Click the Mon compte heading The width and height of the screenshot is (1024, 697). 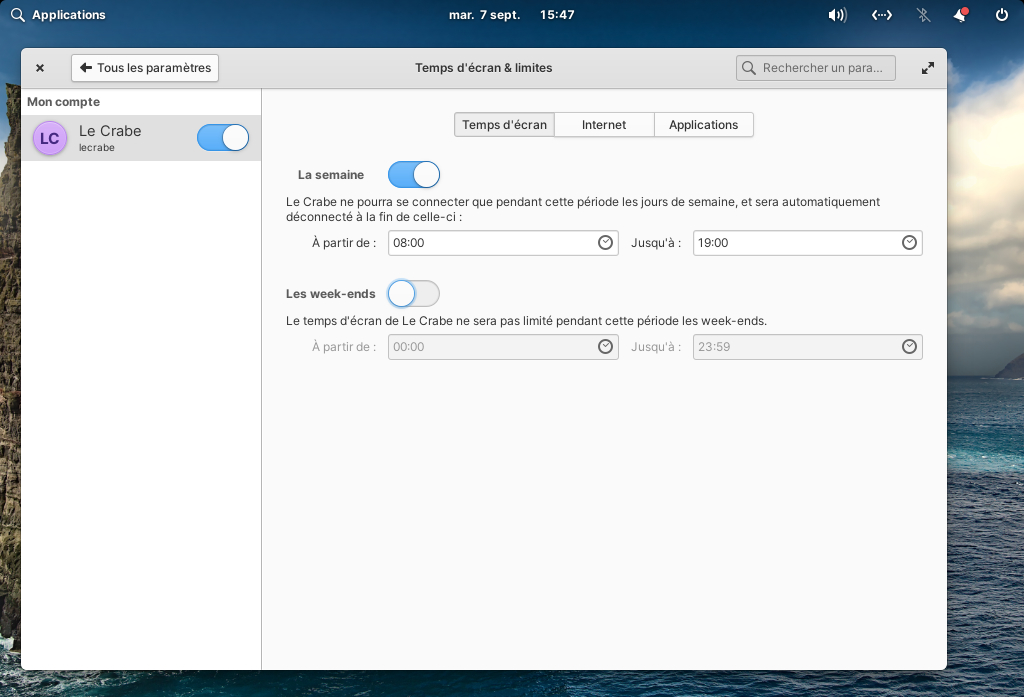point(63,102)
